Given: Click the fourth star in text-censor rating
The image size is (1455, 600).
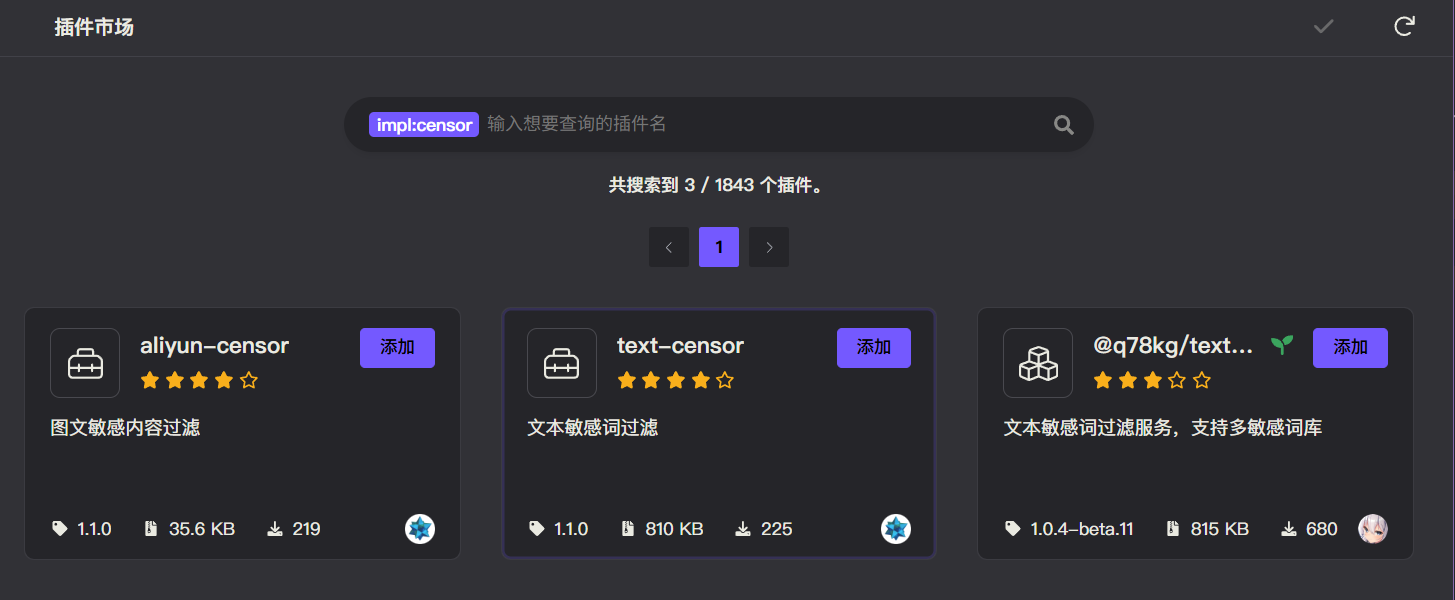Looking at the screenshot, I should tap(700, 380).
